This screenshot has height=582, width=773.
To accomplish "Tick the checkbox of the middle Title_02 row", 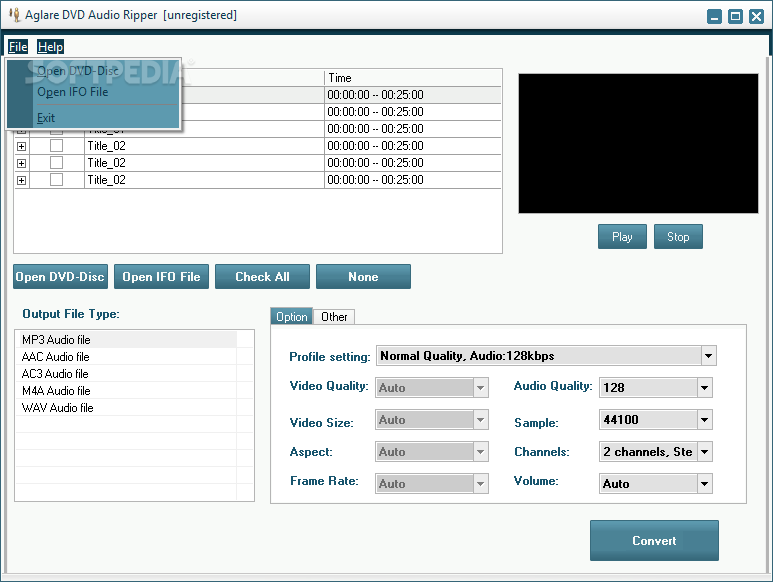I will pyautogui.click(x=56, y=163).
